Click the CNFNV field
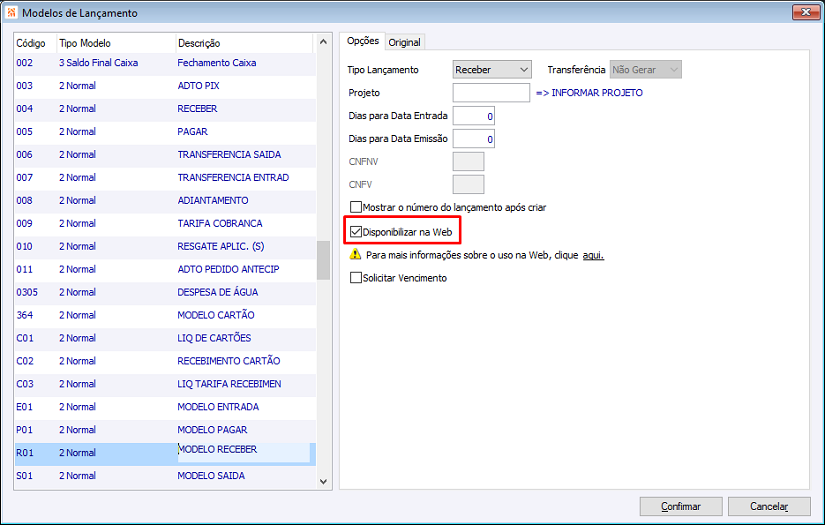825x525 pixels. pyautogui.click(x=468, y=161)
